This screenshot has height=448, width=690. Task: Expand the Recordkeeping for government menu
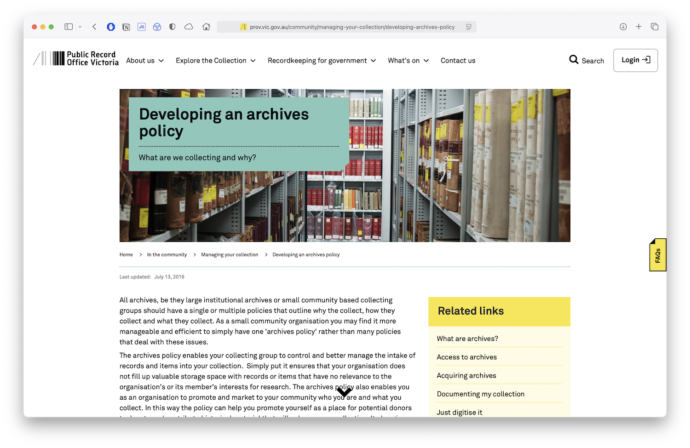point(321,60)
